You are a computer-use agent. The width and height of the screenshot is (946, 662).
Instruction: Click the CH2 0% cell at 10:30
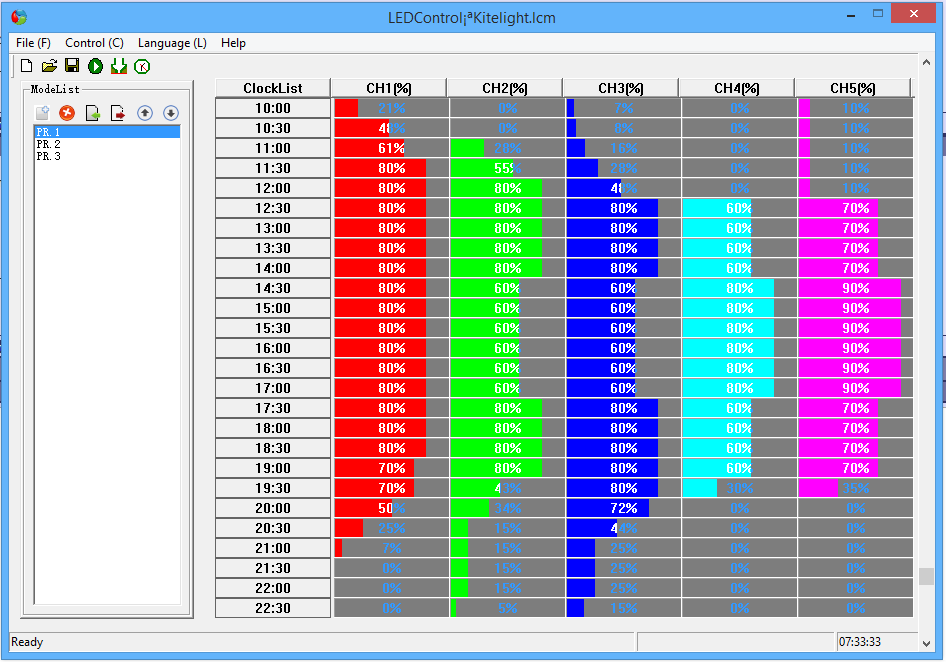(x=507, y=128)
